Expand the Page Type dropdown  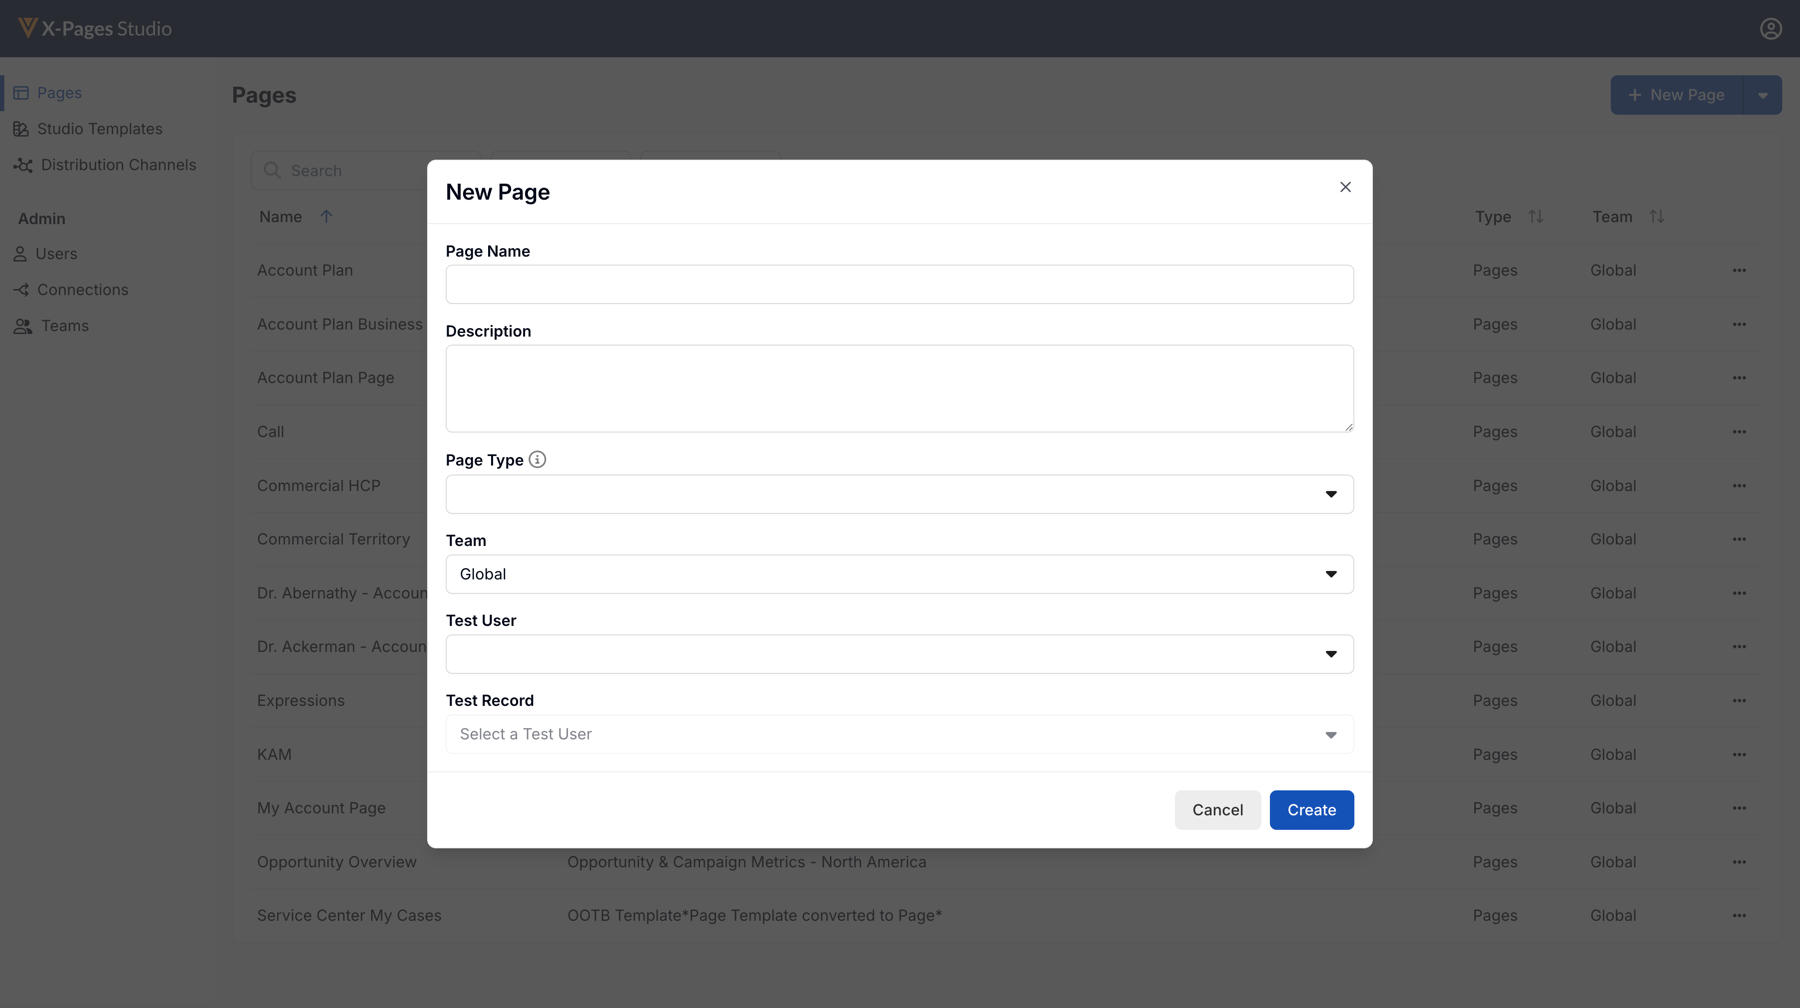click(899, 494)
